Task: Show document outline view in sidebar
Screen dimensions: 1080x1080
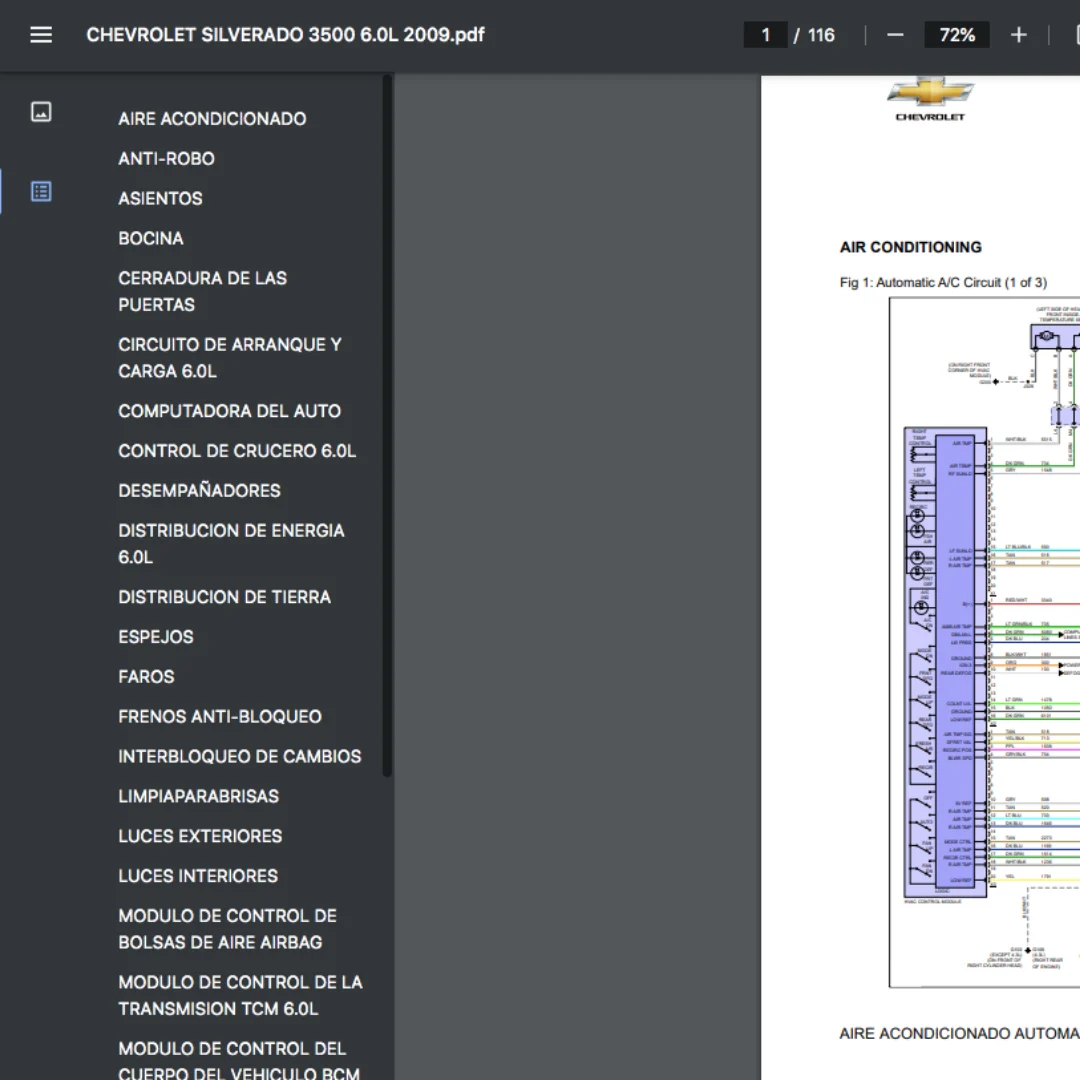Action: click(x=41, y=191)
